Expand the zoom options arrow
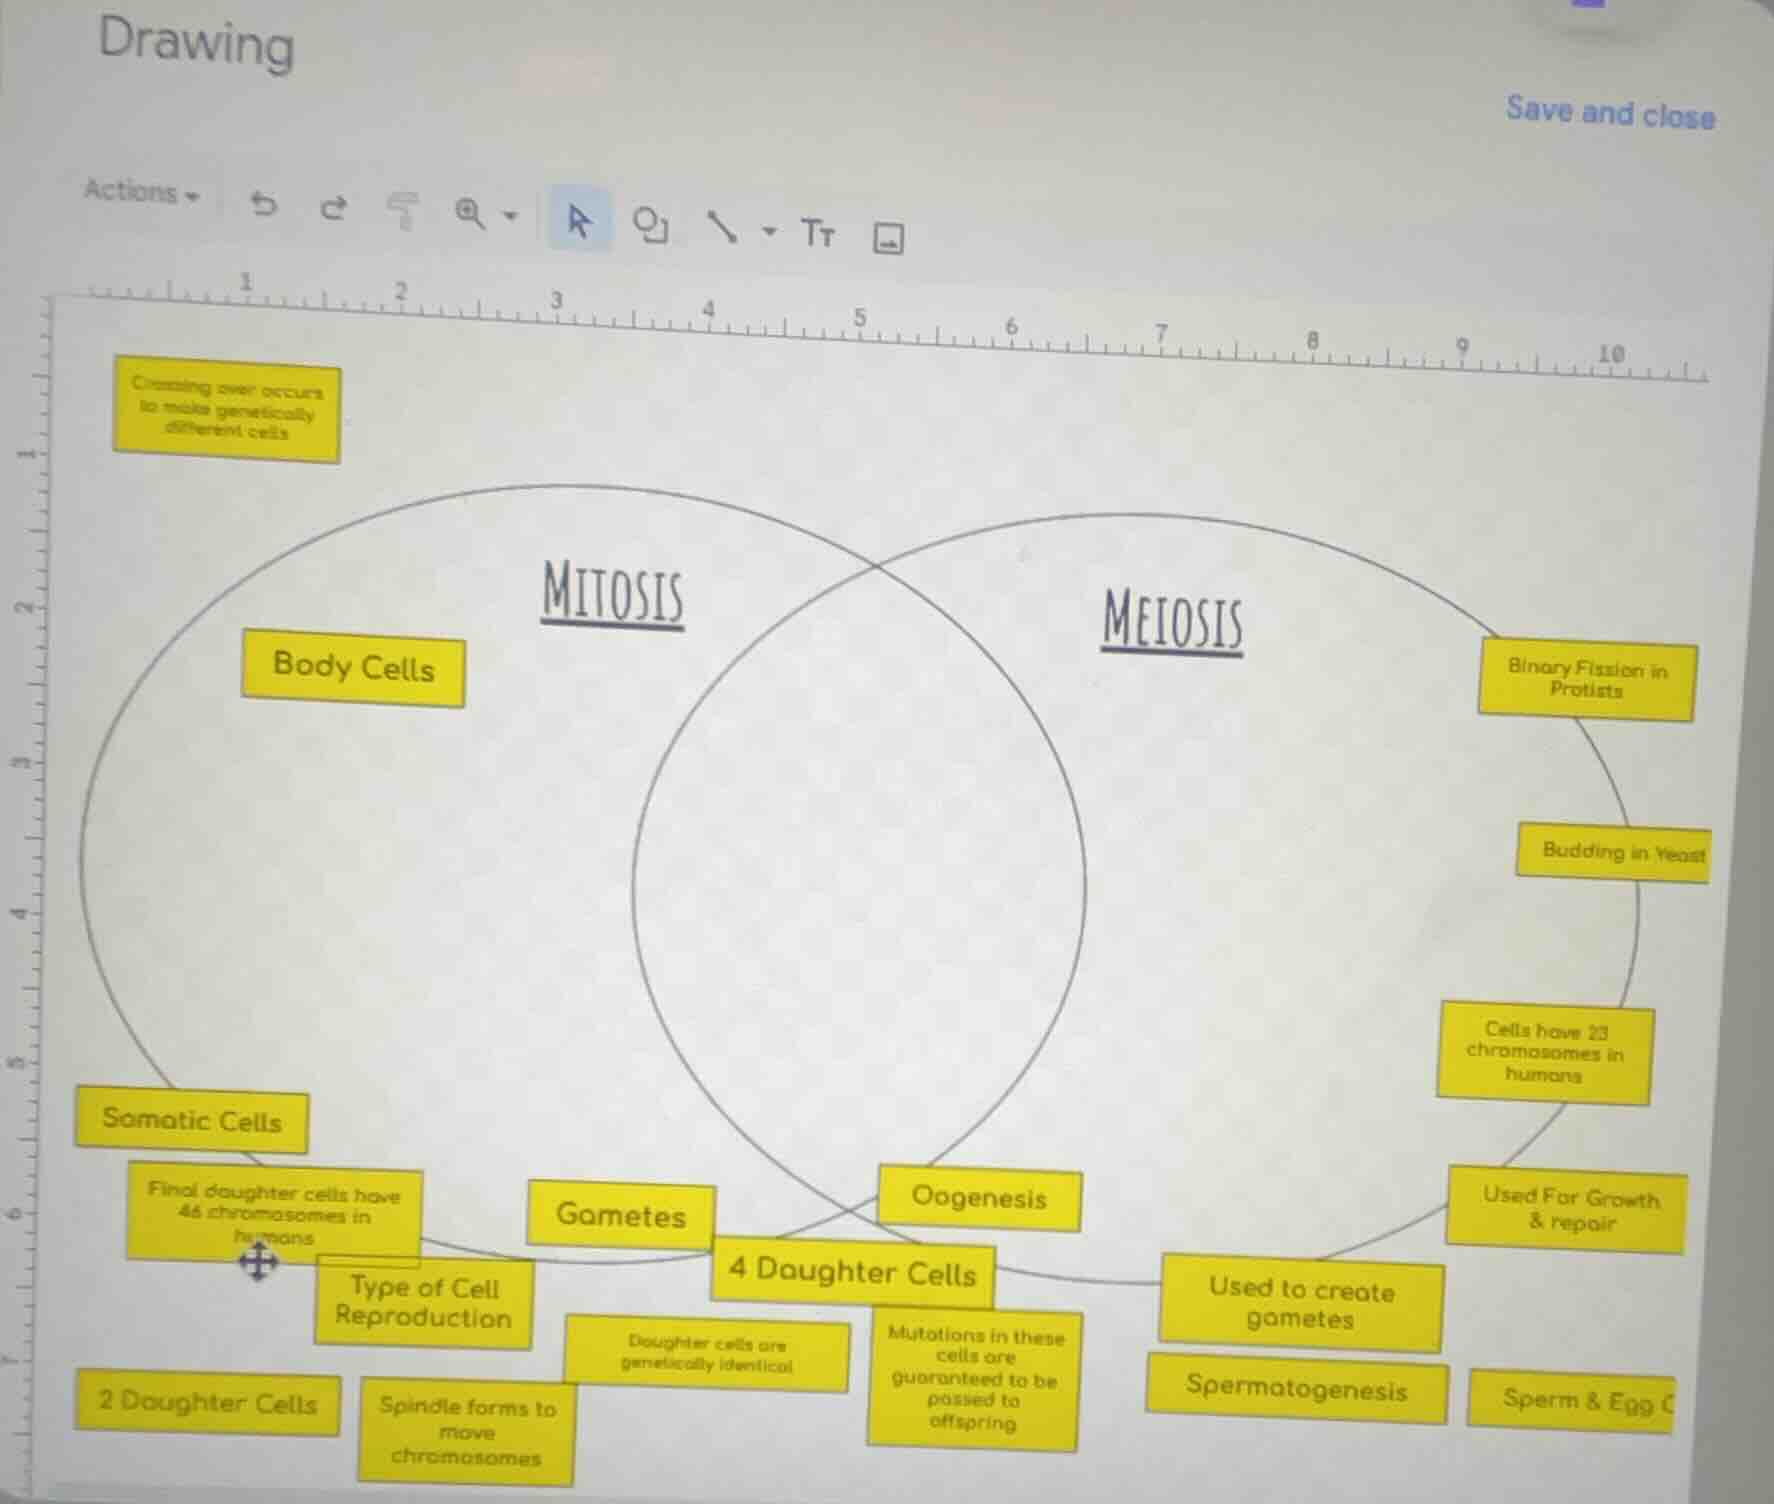 (x=510, y=215)
